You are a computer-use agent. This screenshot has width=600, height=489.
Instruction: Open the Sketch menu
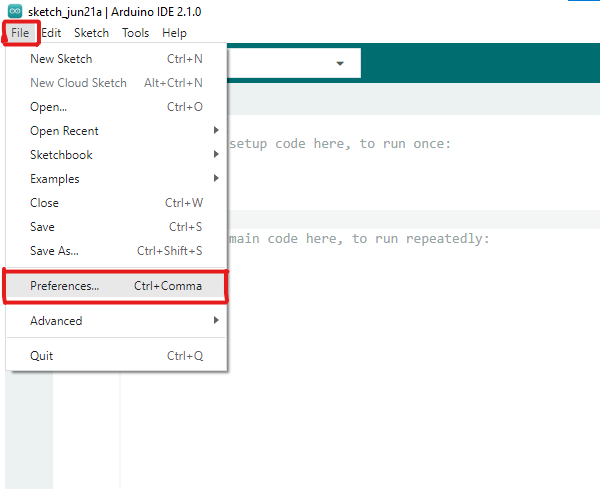click(91, 33)
